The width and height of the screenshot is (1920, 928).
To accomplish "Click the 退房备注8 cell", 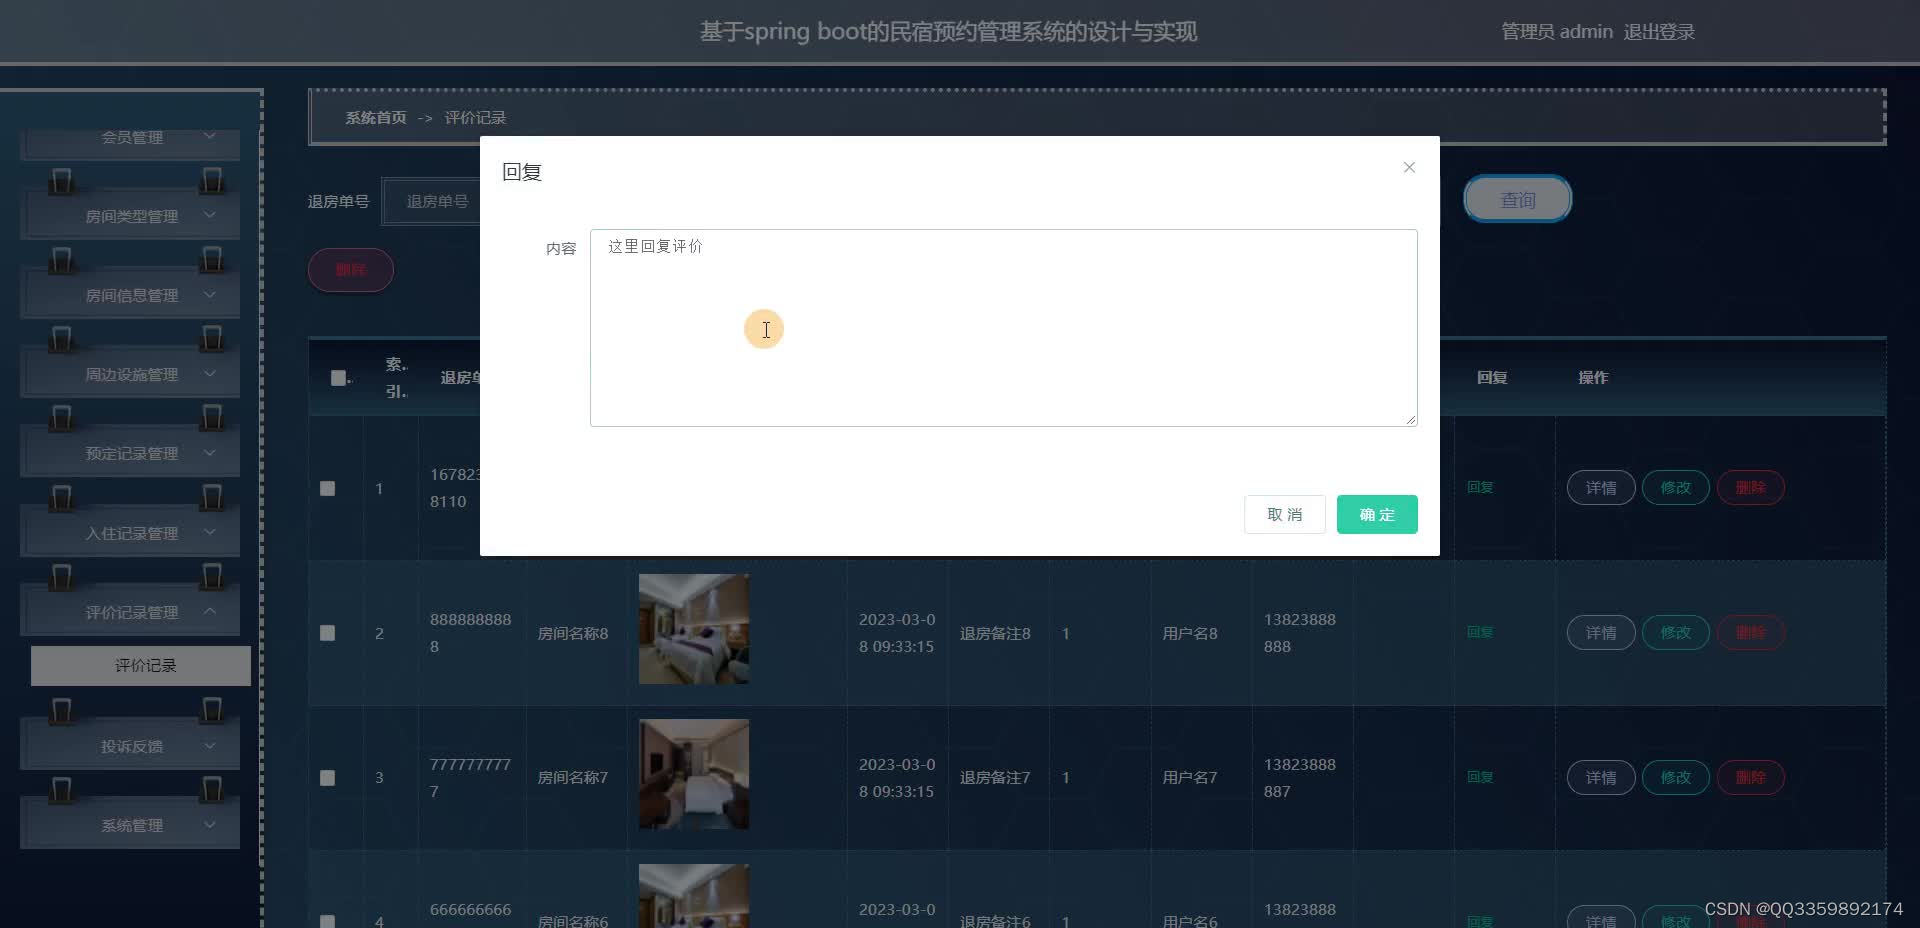I will pos(995,634).
